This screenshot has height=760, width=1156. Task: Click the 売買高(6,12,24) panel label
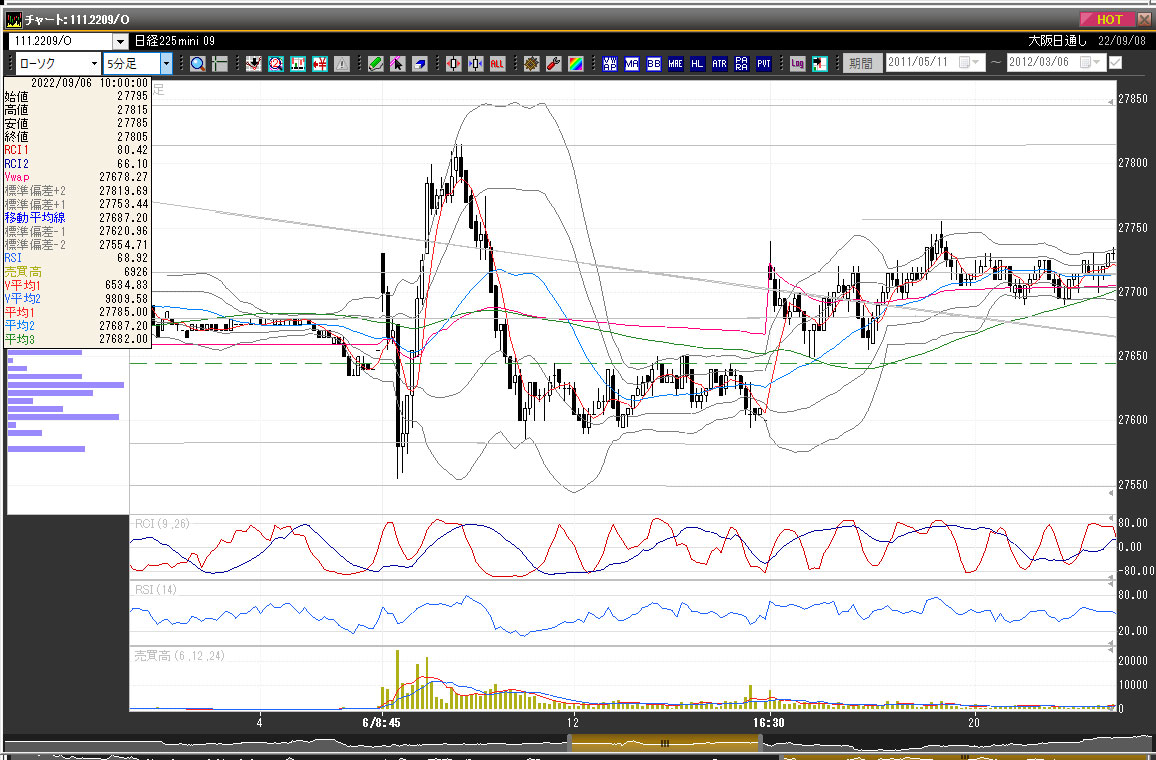(179, 656)
